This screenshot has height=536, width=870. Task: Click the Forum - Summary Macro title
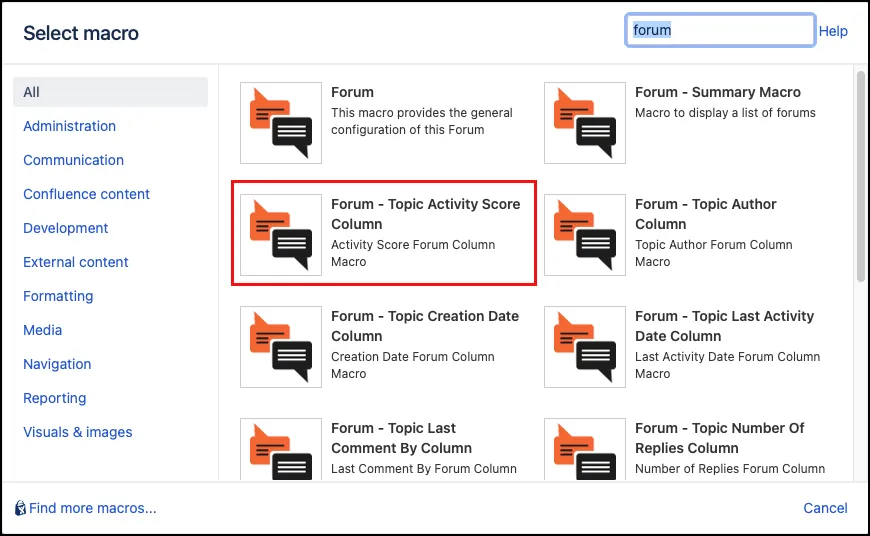[717, 92]
